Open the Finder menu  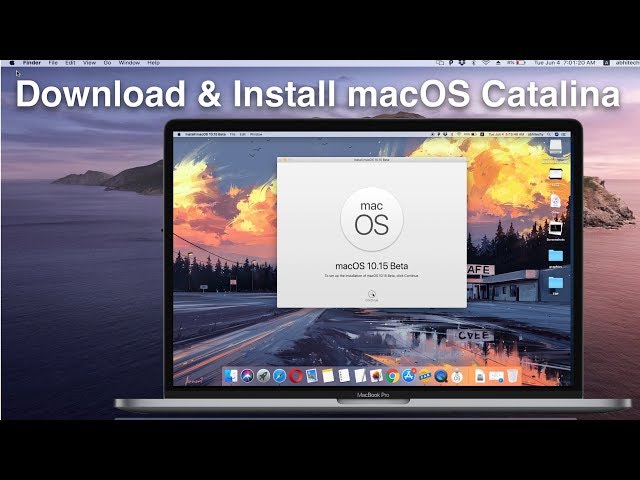pyautogui.click(x=32, y=63)
